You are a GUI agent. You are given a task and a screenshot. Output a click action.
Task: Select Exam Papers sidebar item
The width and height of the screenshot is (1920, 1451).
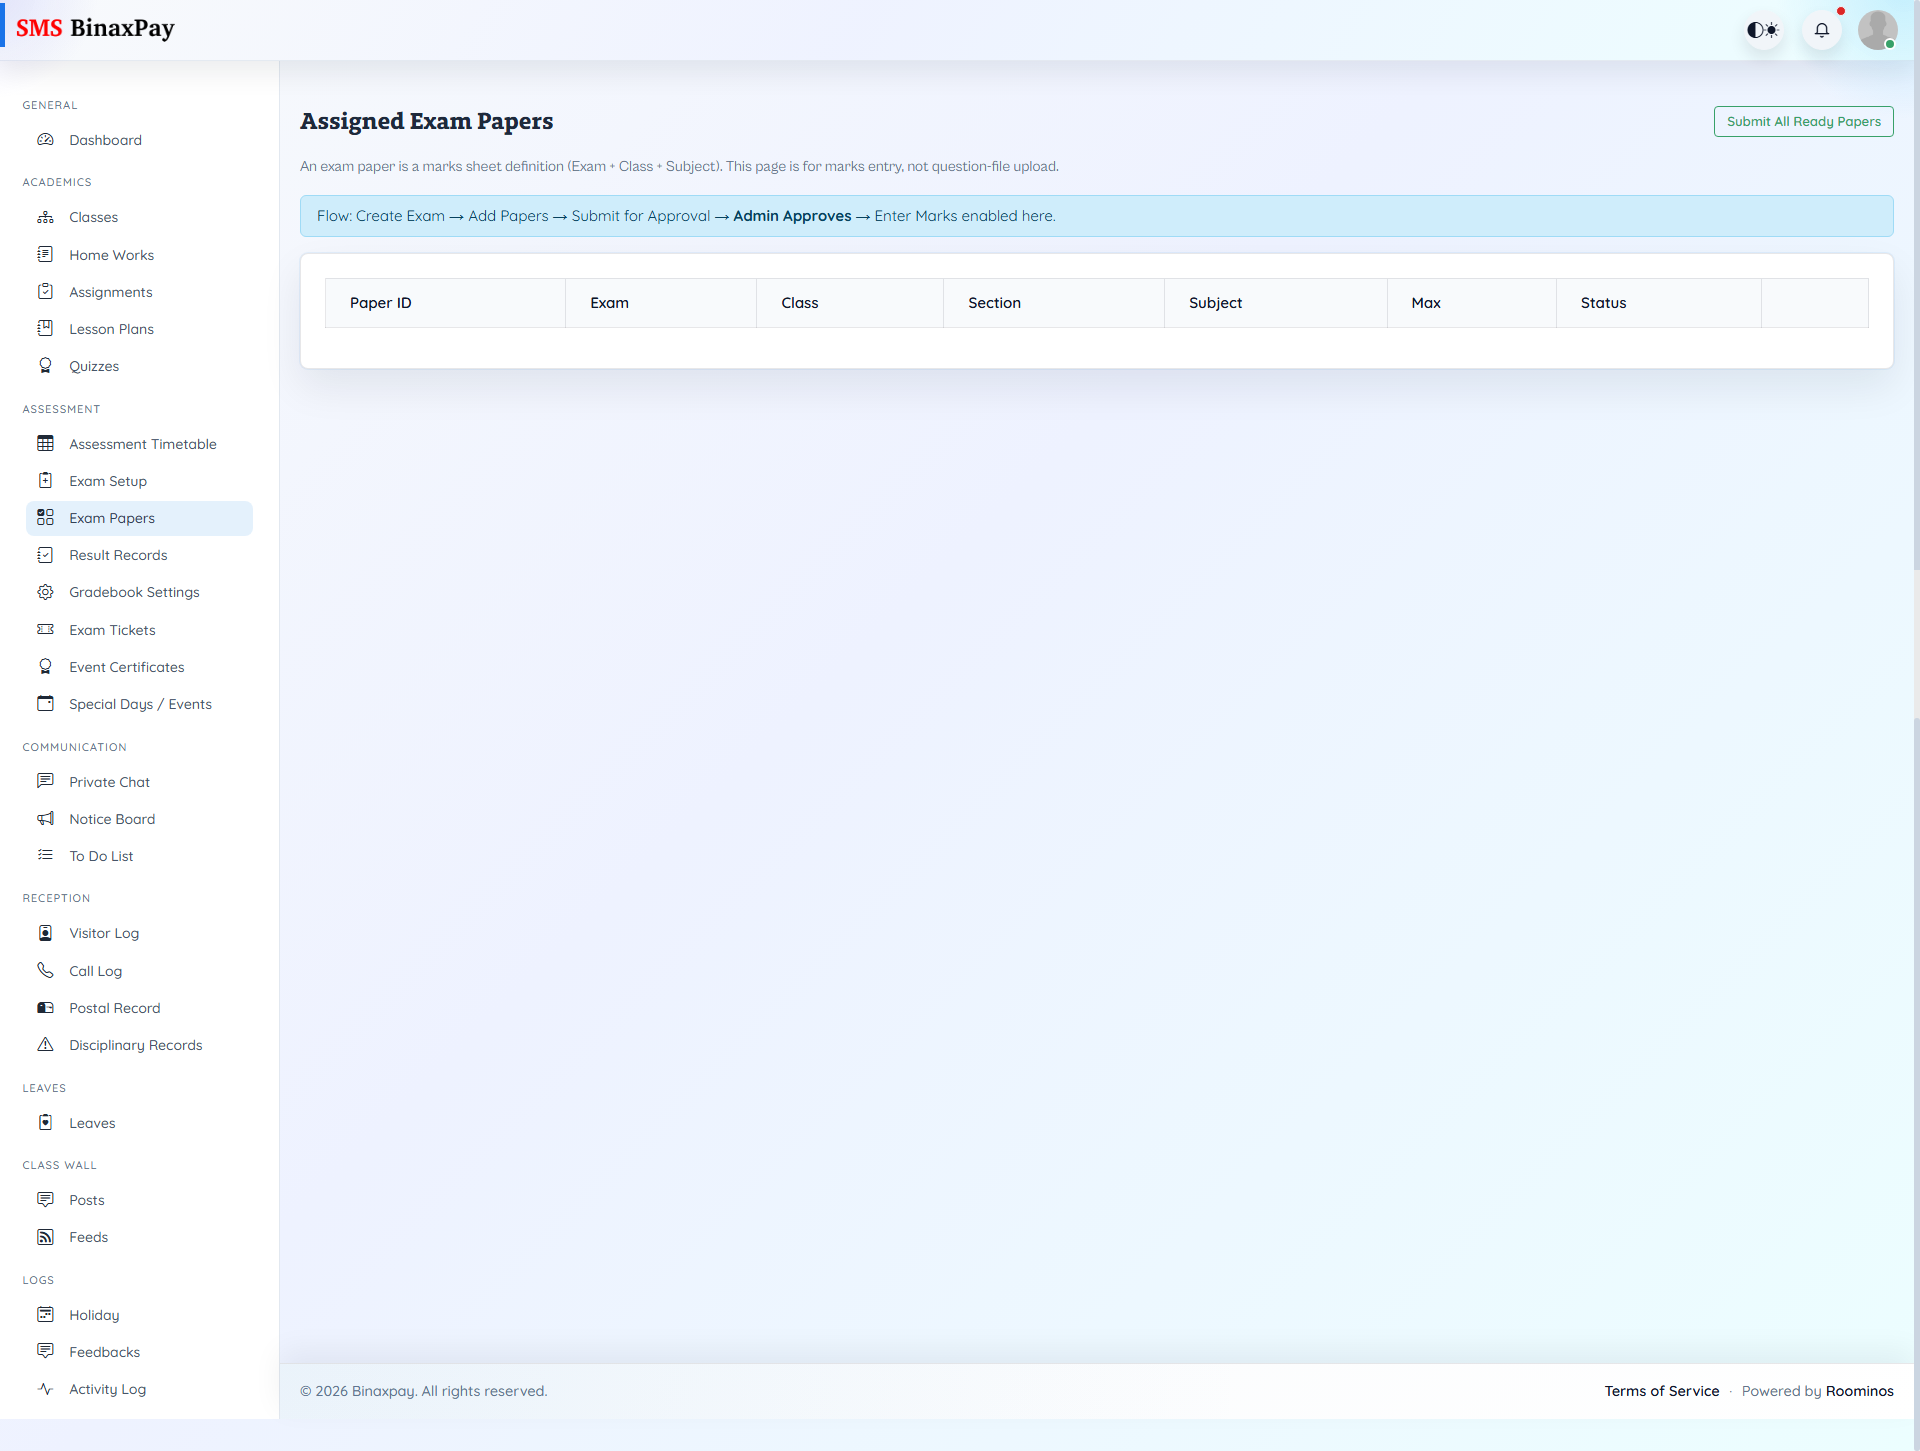coord(112,518)
